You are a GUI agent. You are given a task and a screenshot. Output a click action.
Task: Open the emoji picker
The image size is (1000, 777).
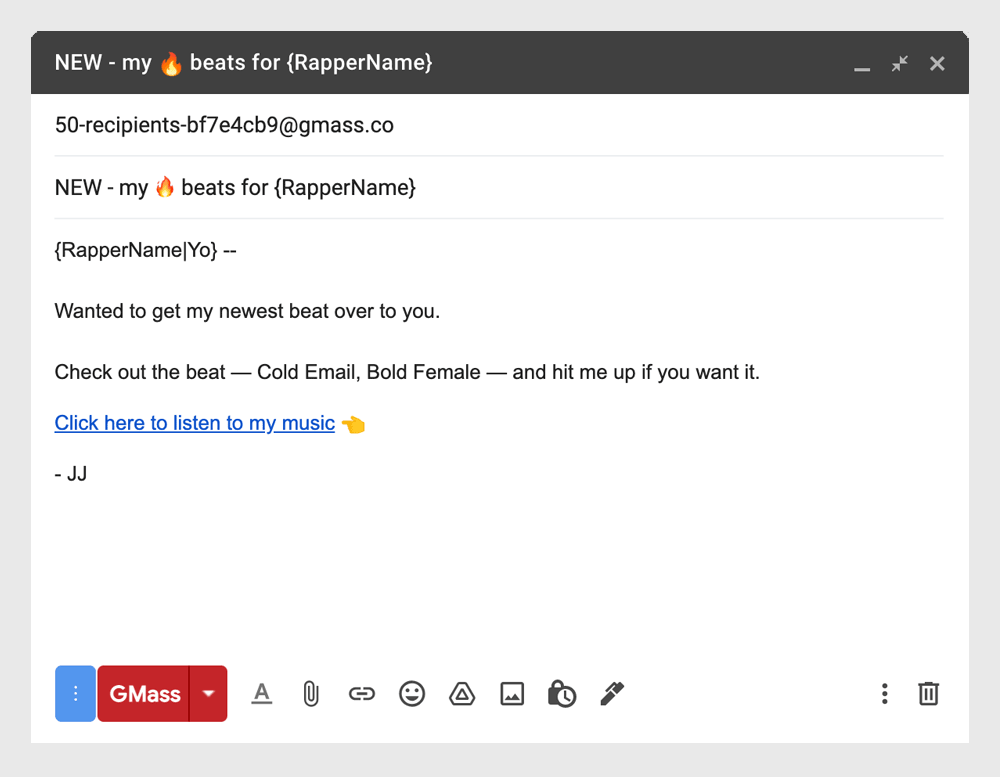tap(412, 693)
